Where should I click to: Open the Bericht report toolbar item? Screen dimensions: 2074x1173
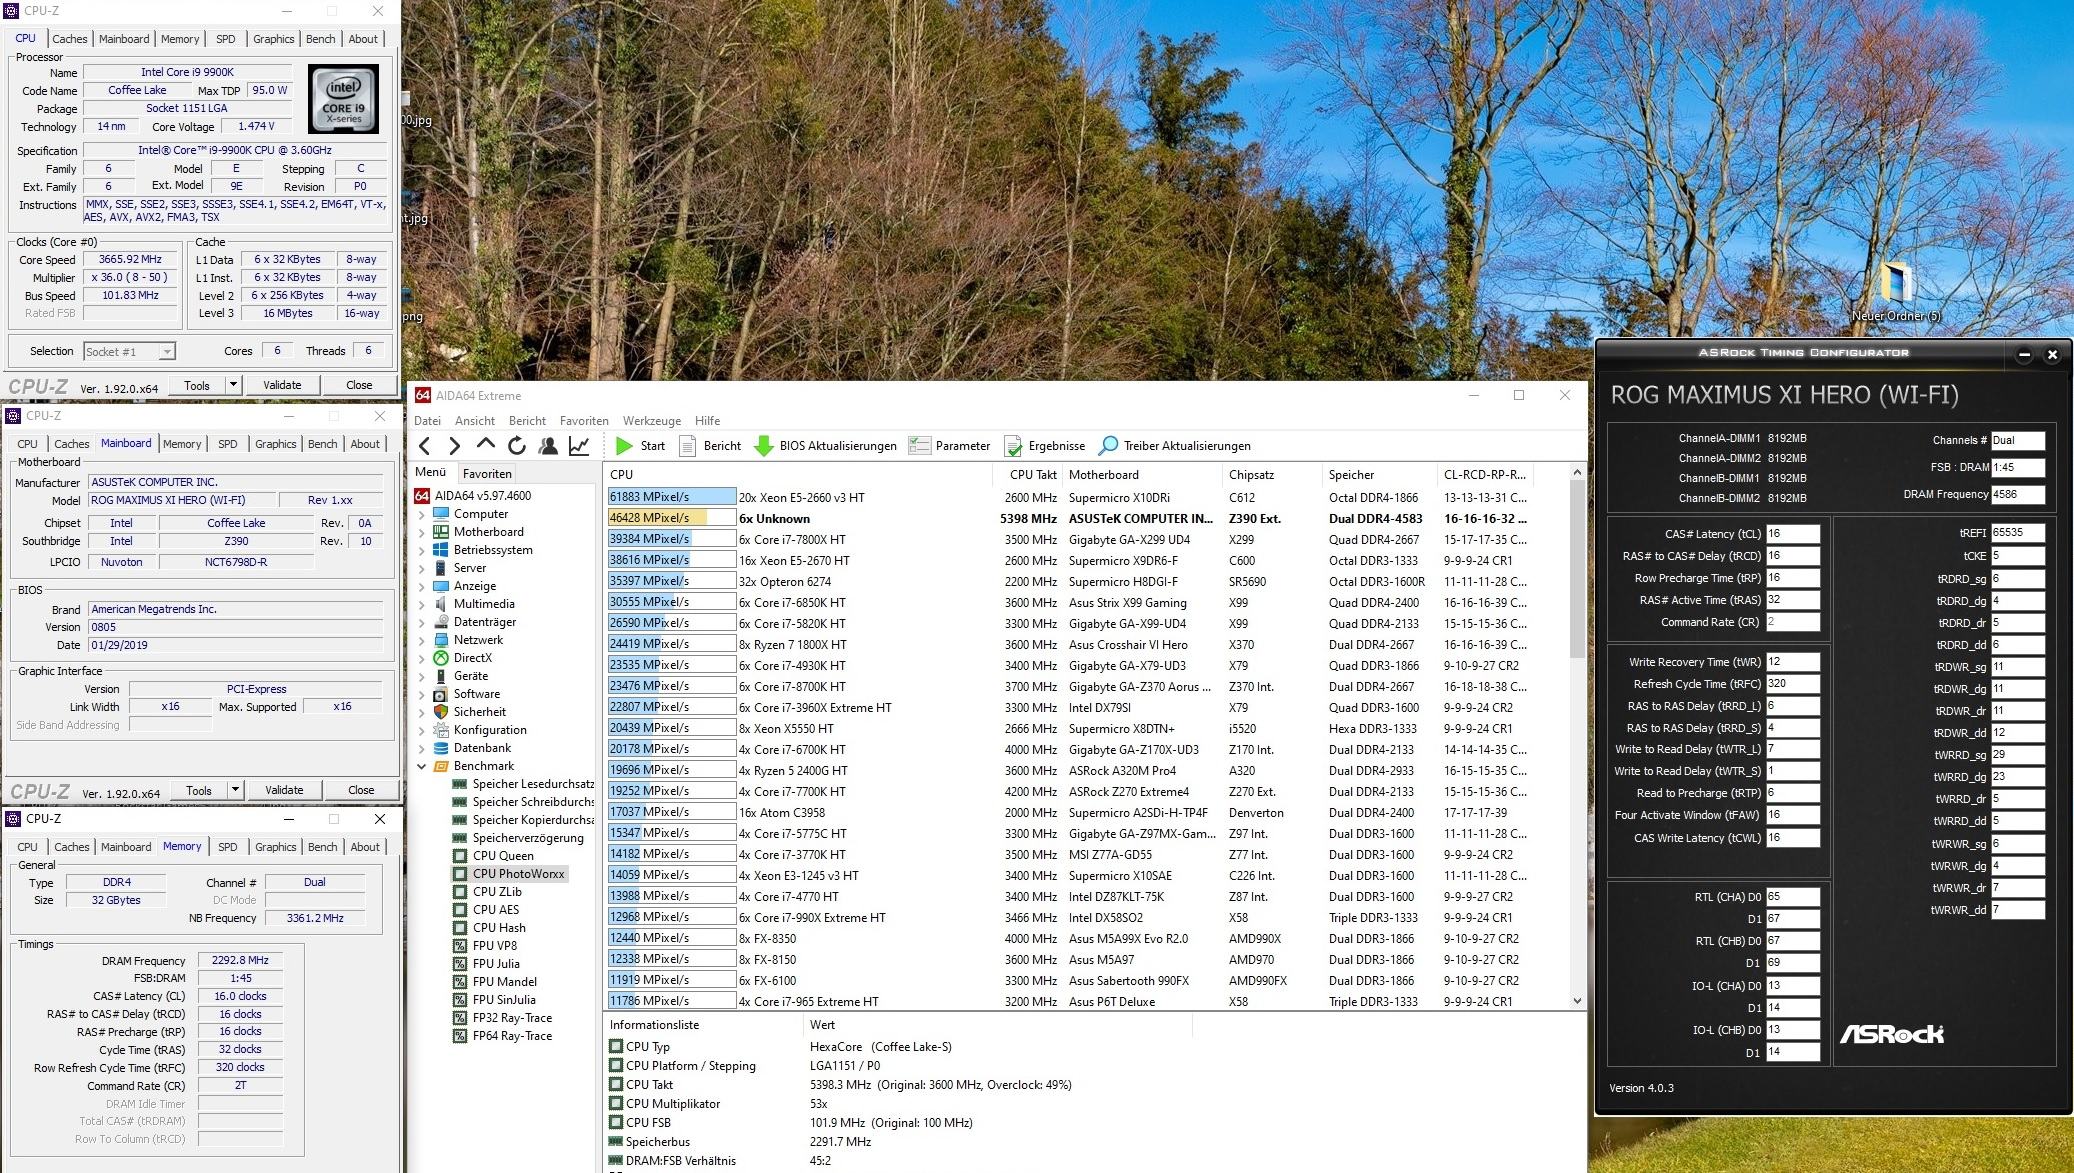pyautogui.click(x=710, y=446)
